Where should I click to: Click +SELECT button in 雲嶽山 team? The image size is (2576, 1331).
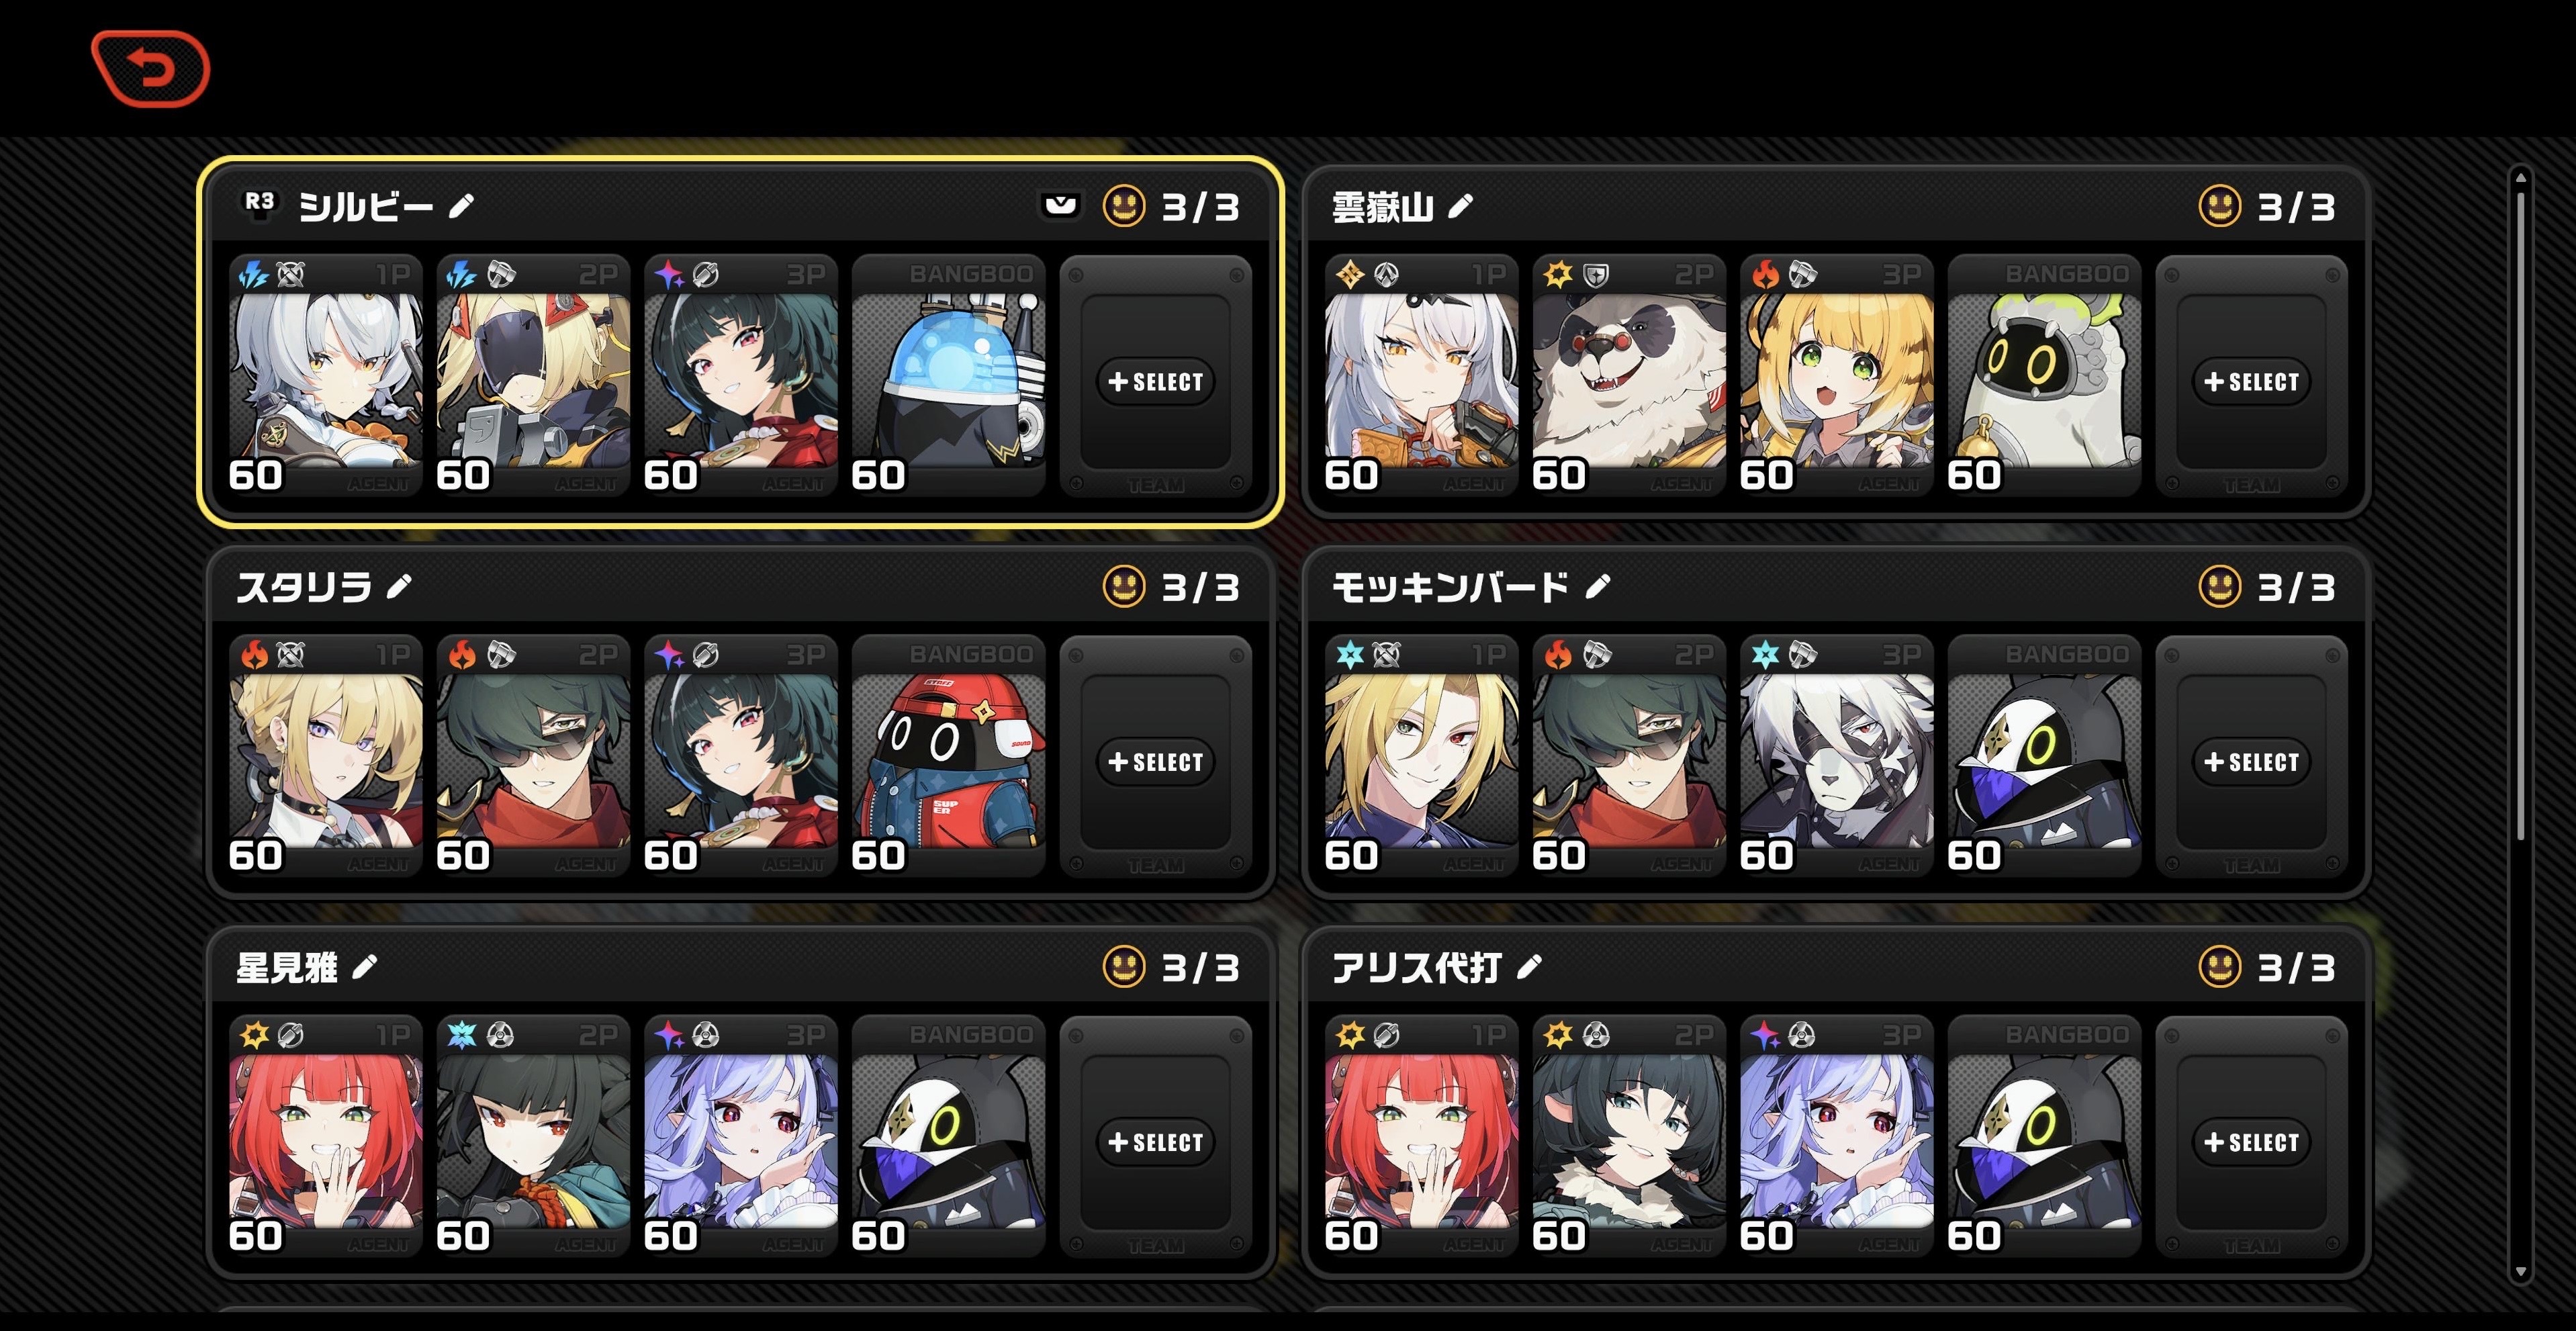(2252, 382)
